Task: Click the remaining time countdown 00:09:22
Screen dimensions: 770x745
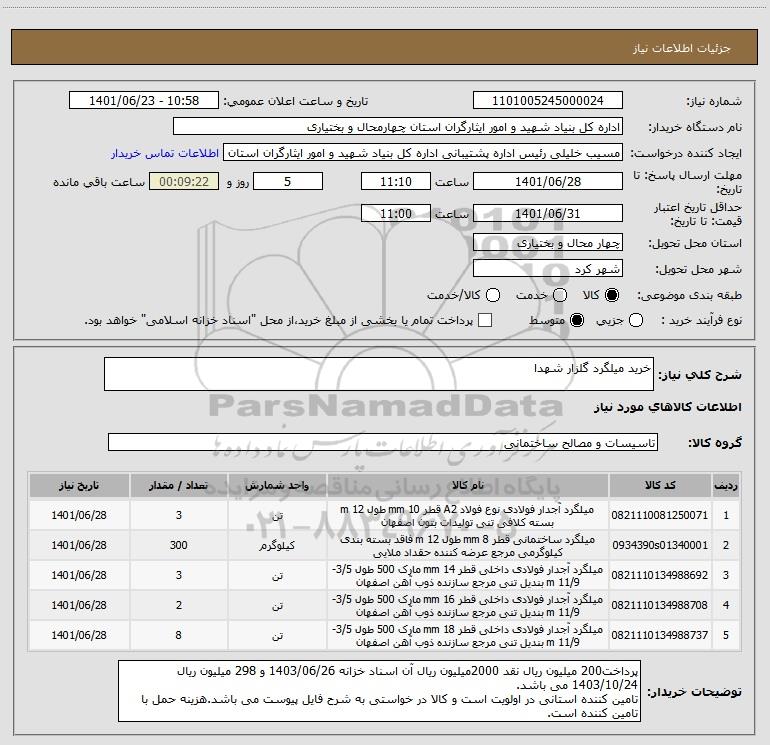Action: pyautogui.click(x=184, y=181)
